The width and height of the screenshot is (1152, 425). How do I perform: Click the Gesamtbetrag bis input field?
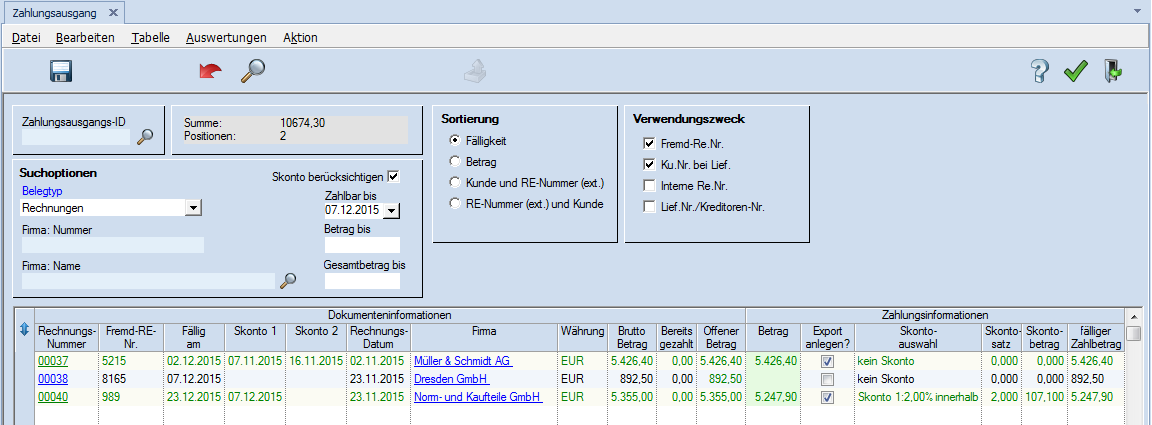click(x=361, y=281)
